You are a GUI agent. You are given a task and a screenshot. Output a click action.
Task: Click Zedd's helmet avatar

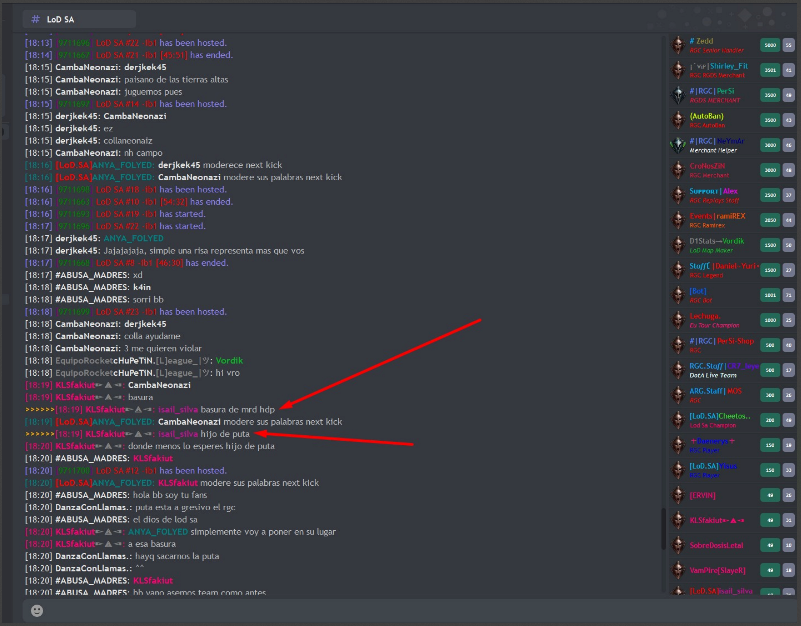pos(678,45)
